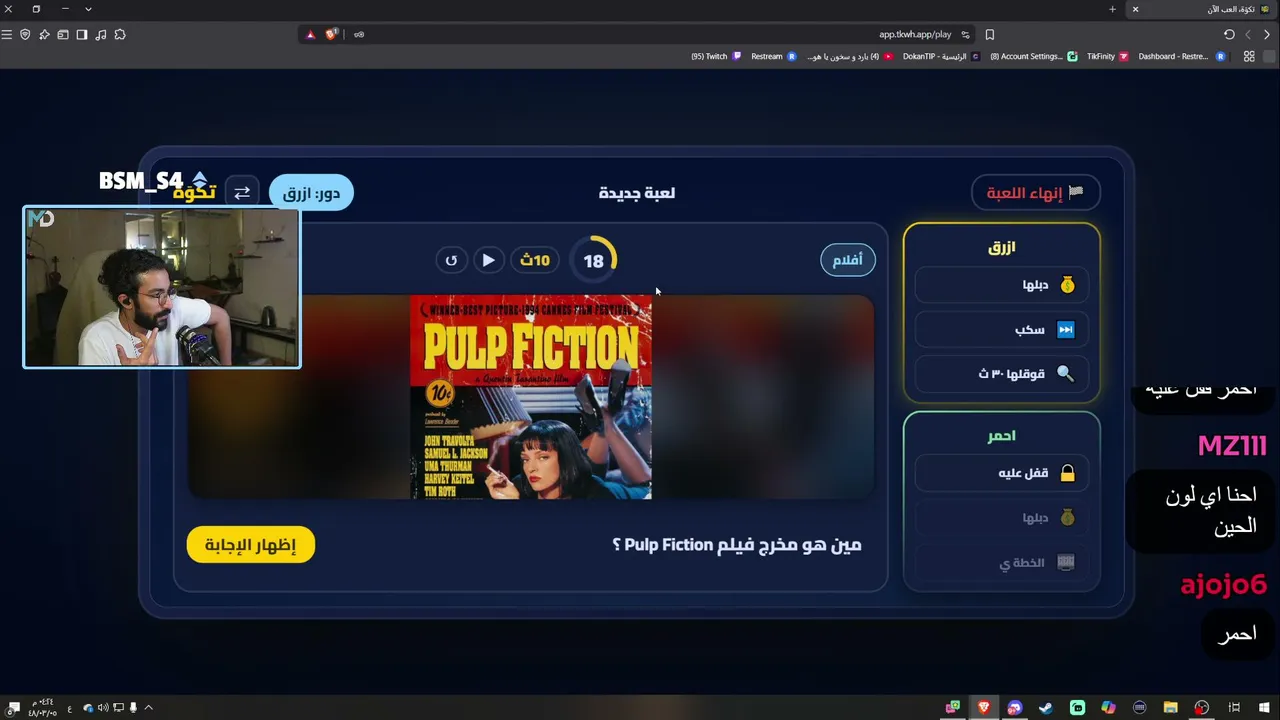1280x720 pixels.
Task: Show hidden system tray icons
Action: click(149, 708)
